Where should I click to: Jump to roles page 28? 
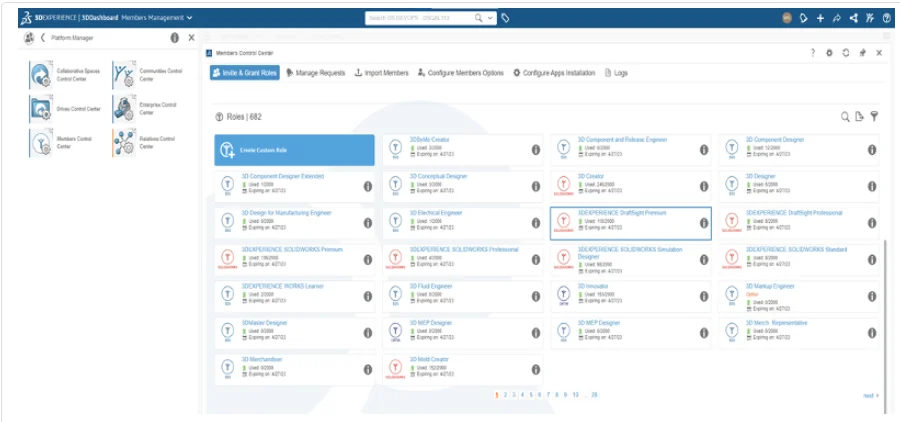[594, 395]
